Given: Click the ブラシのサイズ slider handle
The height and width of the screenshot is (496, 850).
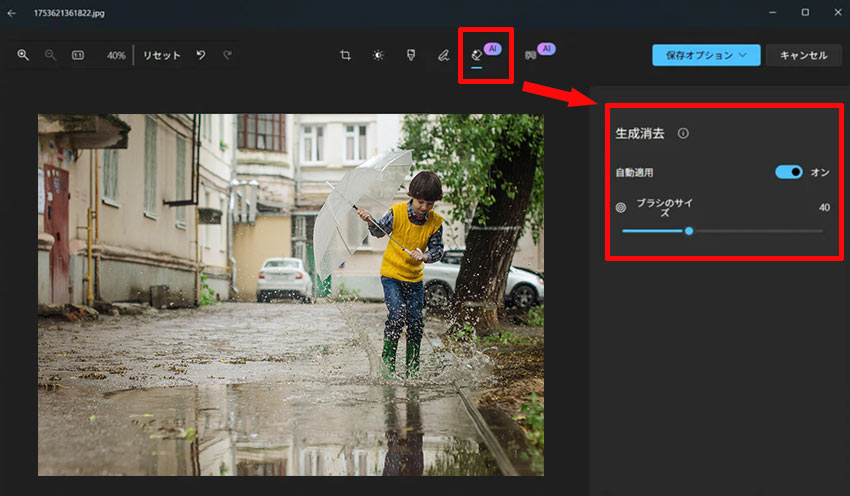Looking at the screenshot, I should pyautogui.click(x=689, y=231).
